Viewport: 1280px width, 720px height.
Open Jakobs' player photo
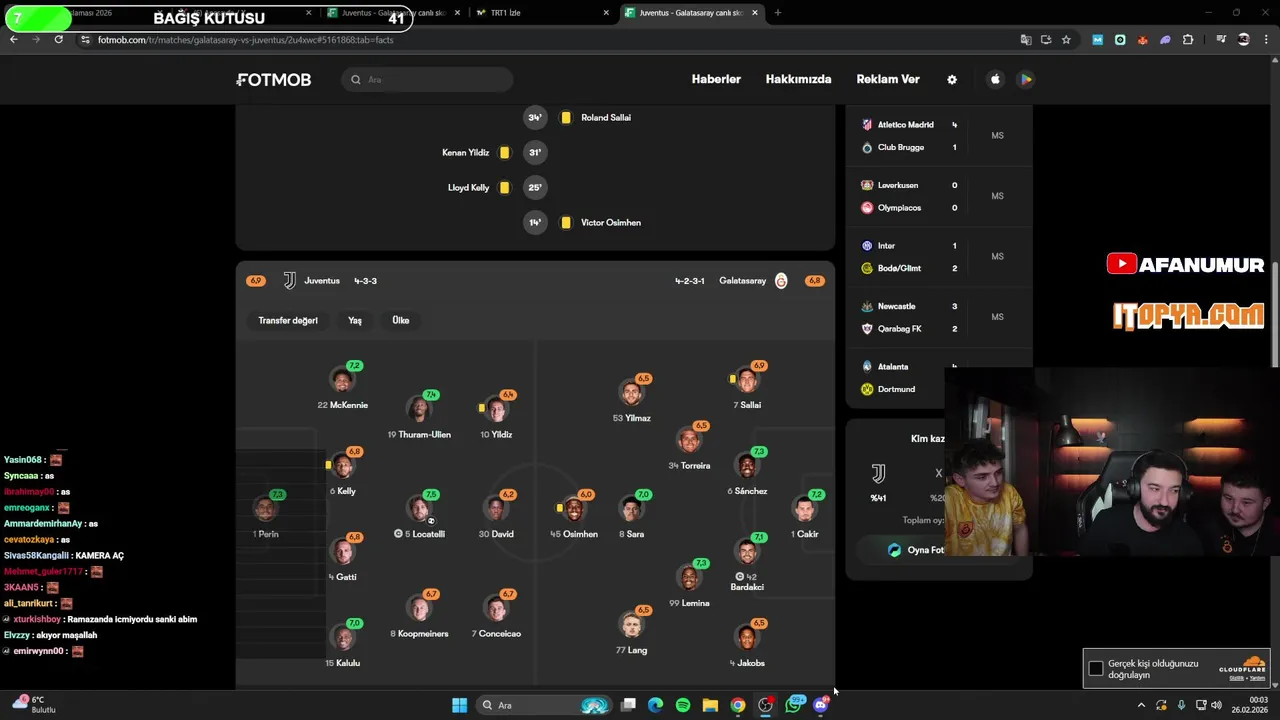(747, 638)
